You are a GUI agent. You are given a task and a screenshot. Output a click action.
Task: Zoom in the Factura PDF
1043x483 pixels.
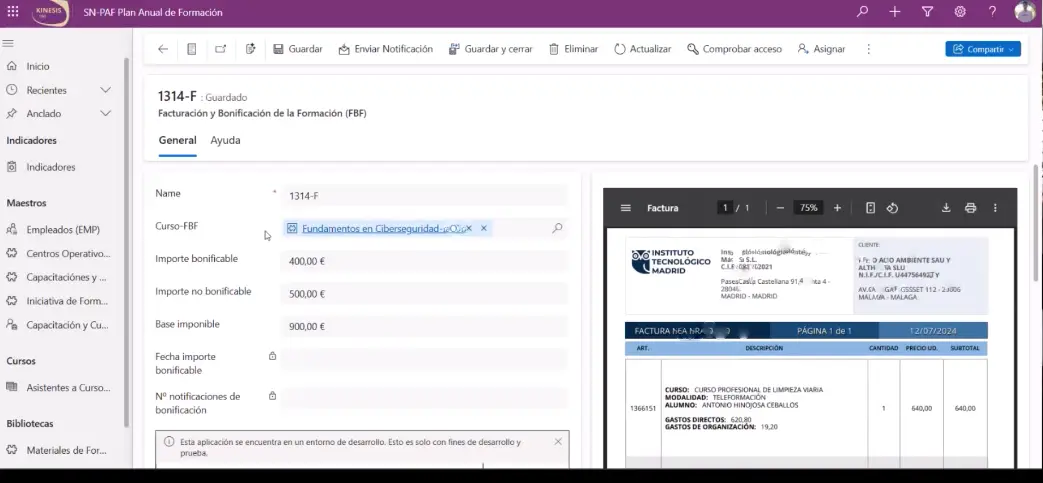(x=837, y=208)
